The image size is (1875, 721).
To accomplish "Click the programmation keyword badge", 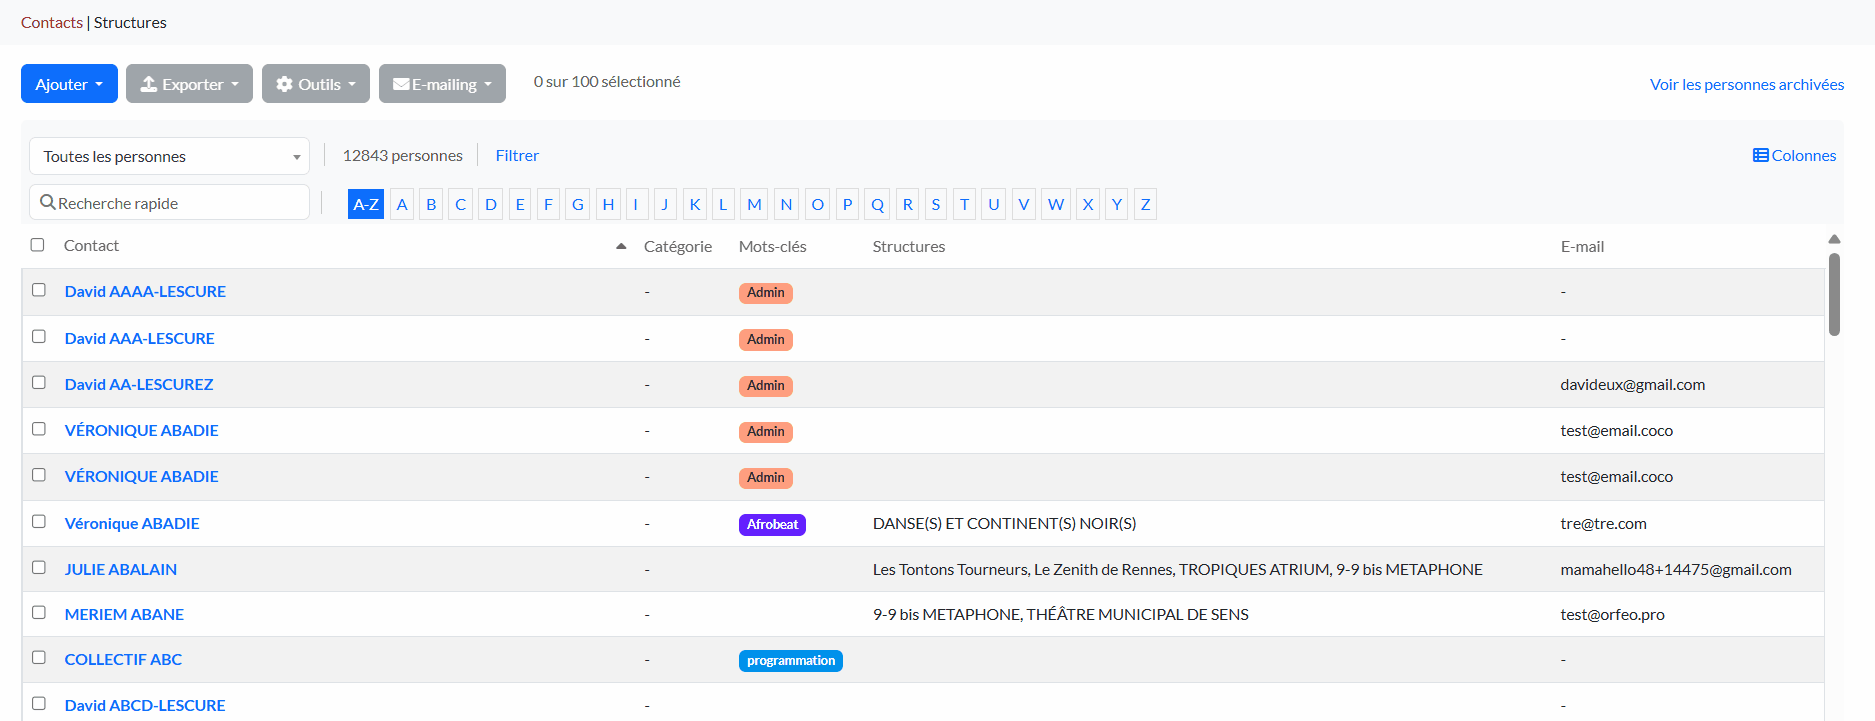I will pyautogui.click(x=790, y=661).
